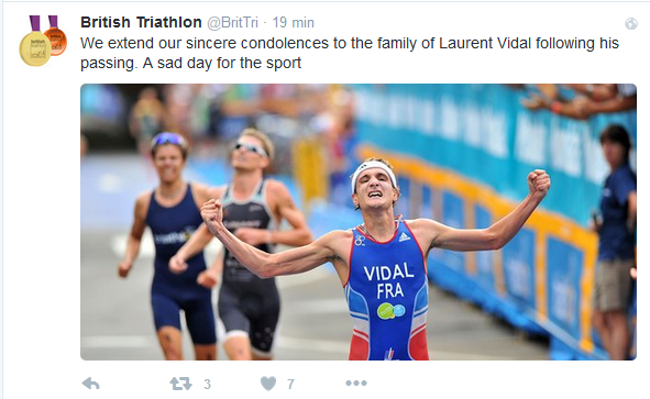Click Vidal's white headband in photo

[374, 173]
